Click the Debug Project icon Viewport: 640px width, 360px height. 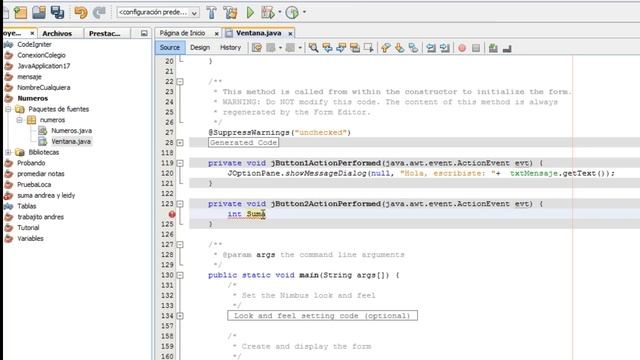[x=267, y=13]
